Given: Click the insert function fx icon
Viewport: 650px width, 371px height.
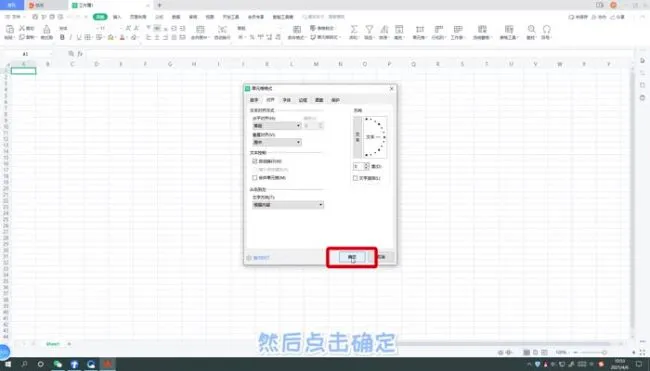Looking at the screenshot, I should (80, 54).
